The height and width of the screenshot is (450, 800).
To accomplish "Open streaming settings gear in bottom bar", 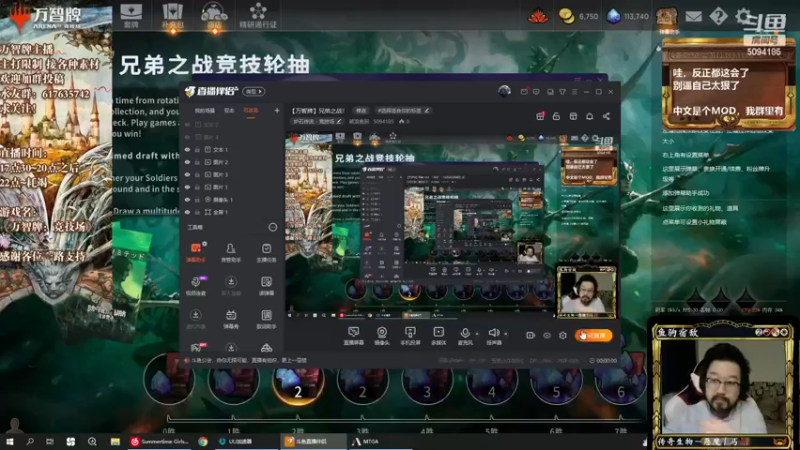I will [x=563, y=335].
